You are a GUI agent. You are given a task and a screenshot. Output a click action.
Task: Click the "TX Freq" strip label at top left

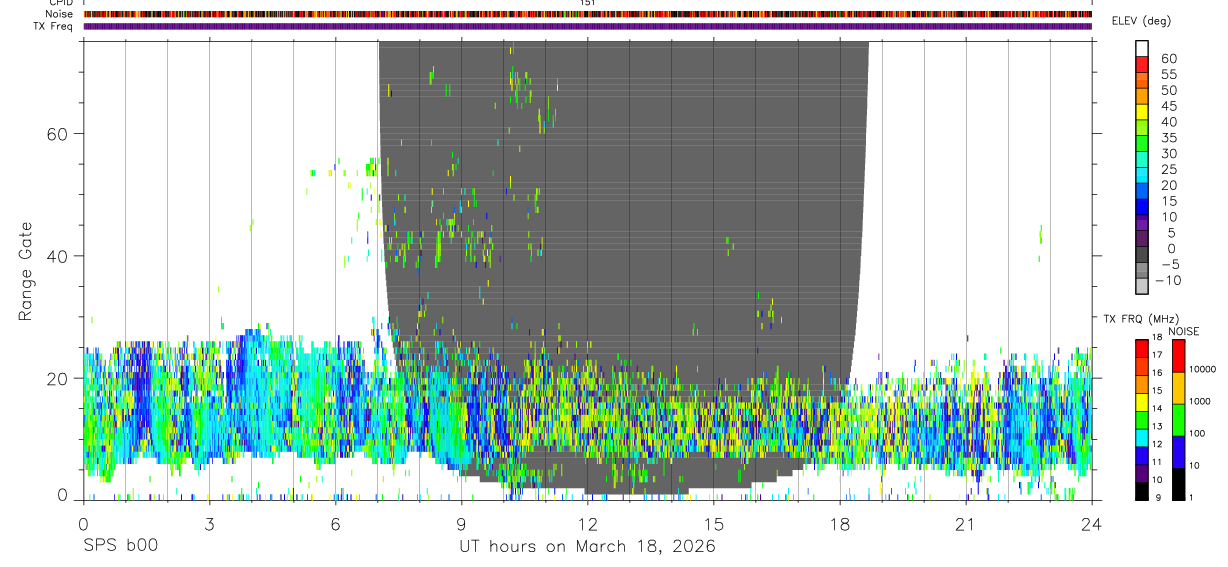pyautogui.click(x=54, y=26)
